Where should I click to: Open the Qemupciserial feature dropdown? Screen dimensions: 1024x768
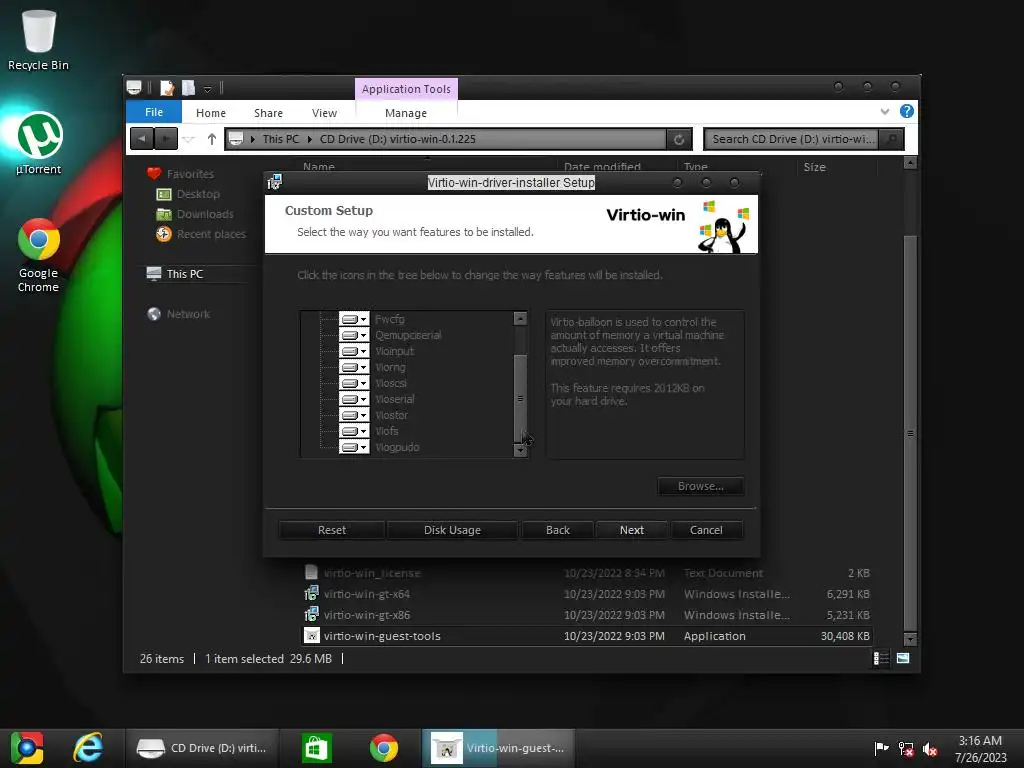pyautogui.click(x=354, y=335)
